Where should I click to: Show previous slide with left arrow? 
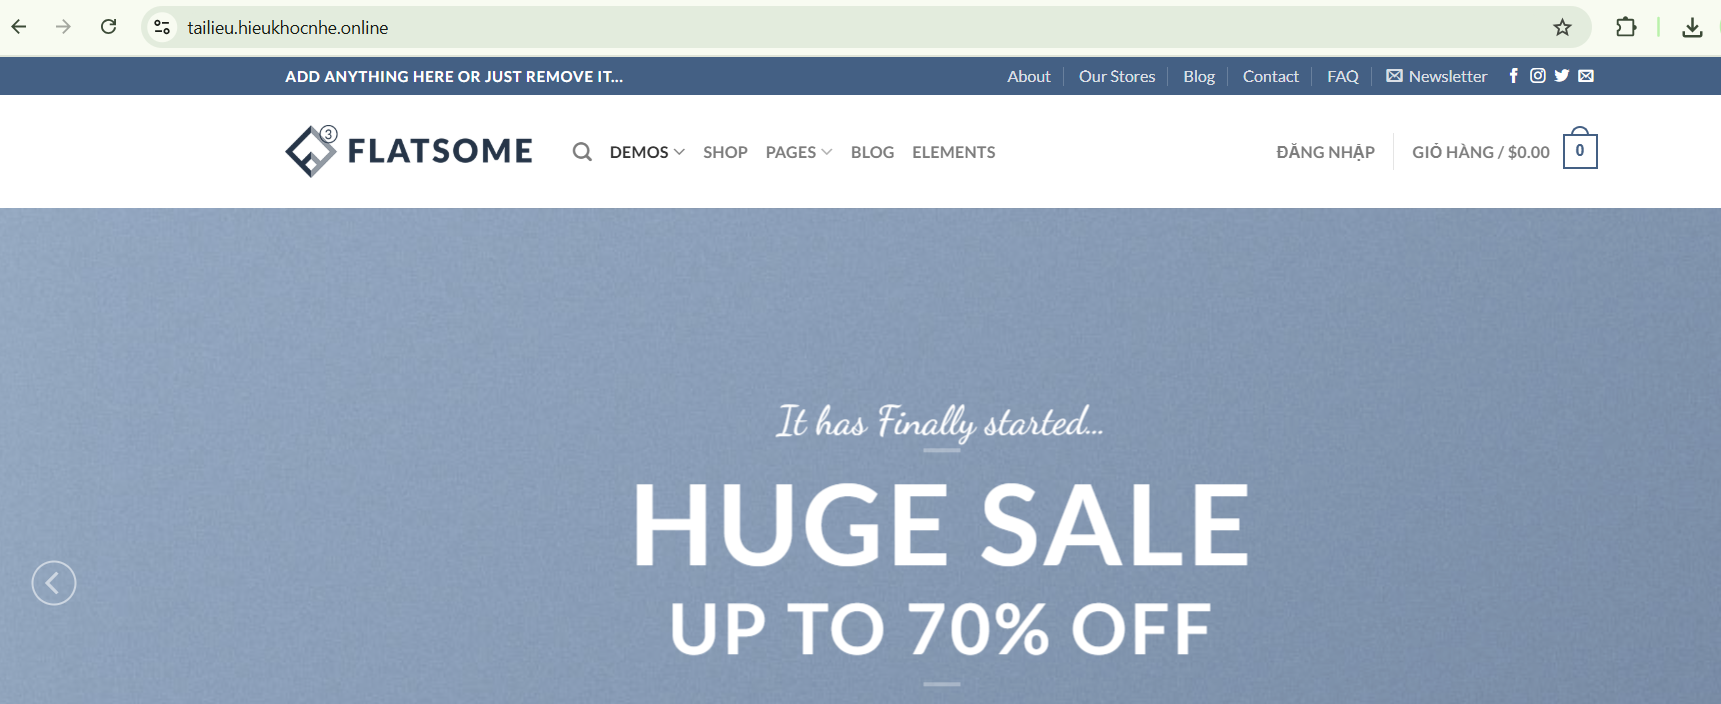tap(54, 583)
